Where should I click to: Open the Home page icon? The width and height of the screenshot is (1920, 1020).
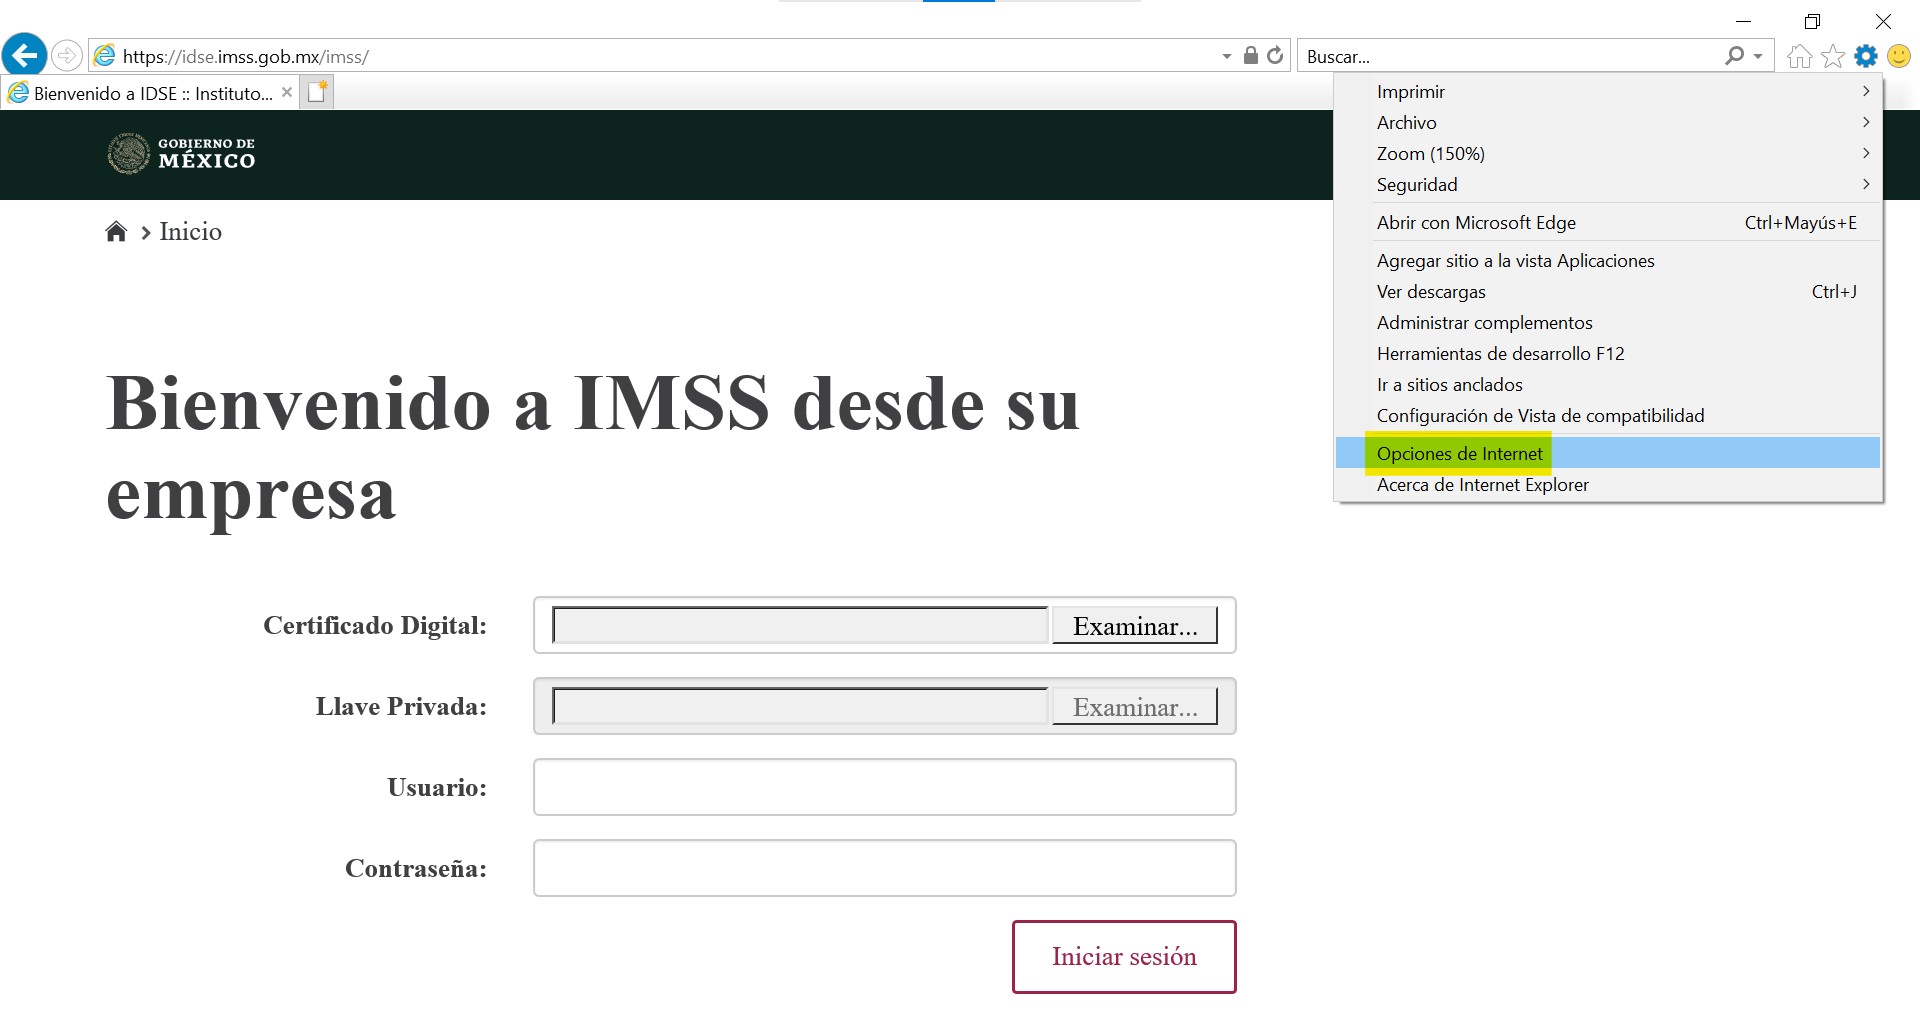1800,56
